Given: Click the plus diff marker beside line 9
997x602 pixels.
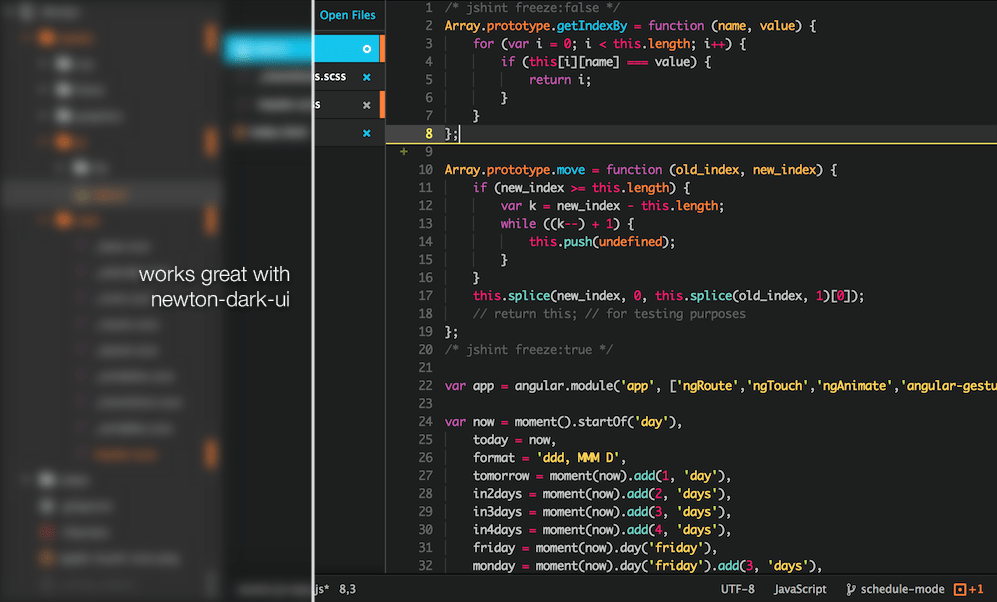Looking at the screenshot, I should click(x=403, y=151).
